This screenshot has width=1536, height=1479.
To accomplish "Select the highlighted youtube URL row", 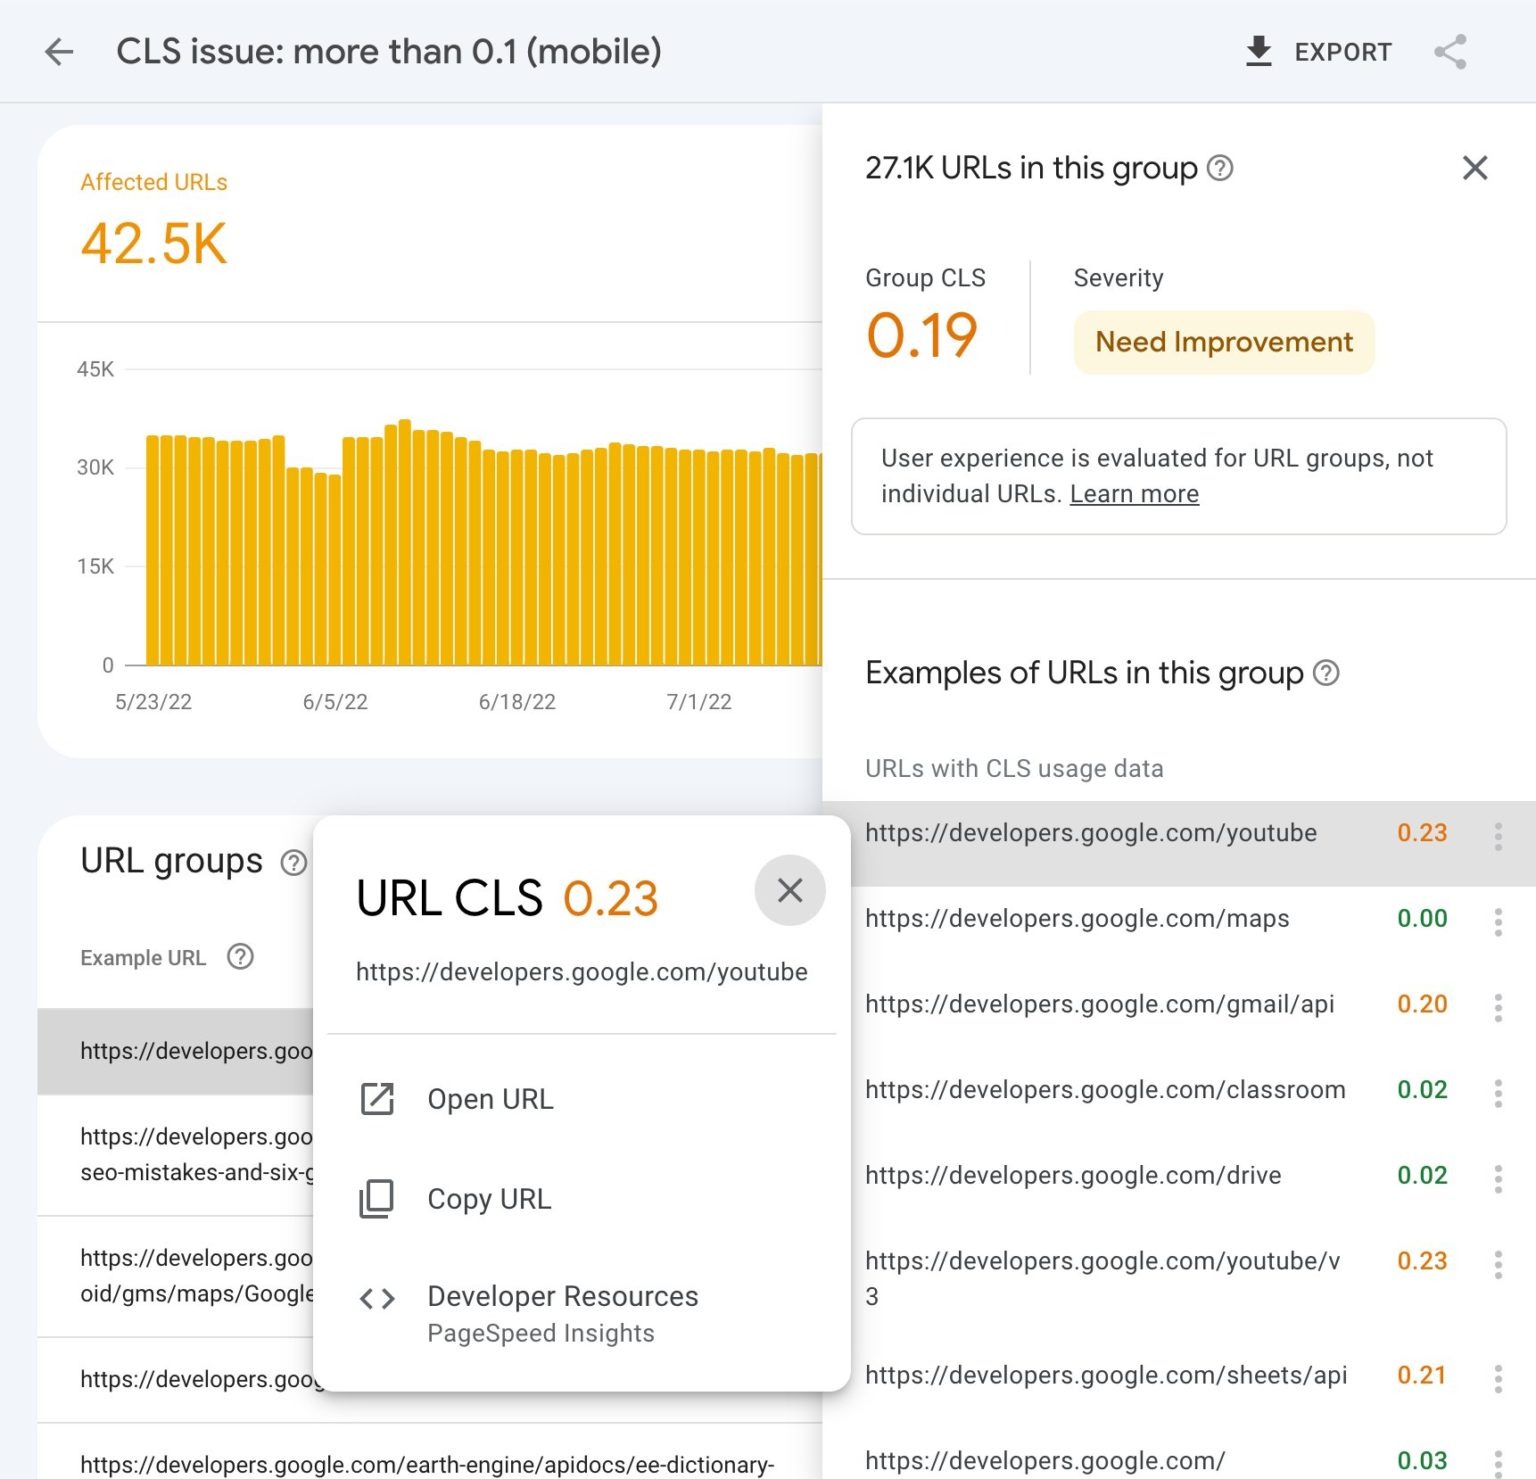I will point(1091,832).
